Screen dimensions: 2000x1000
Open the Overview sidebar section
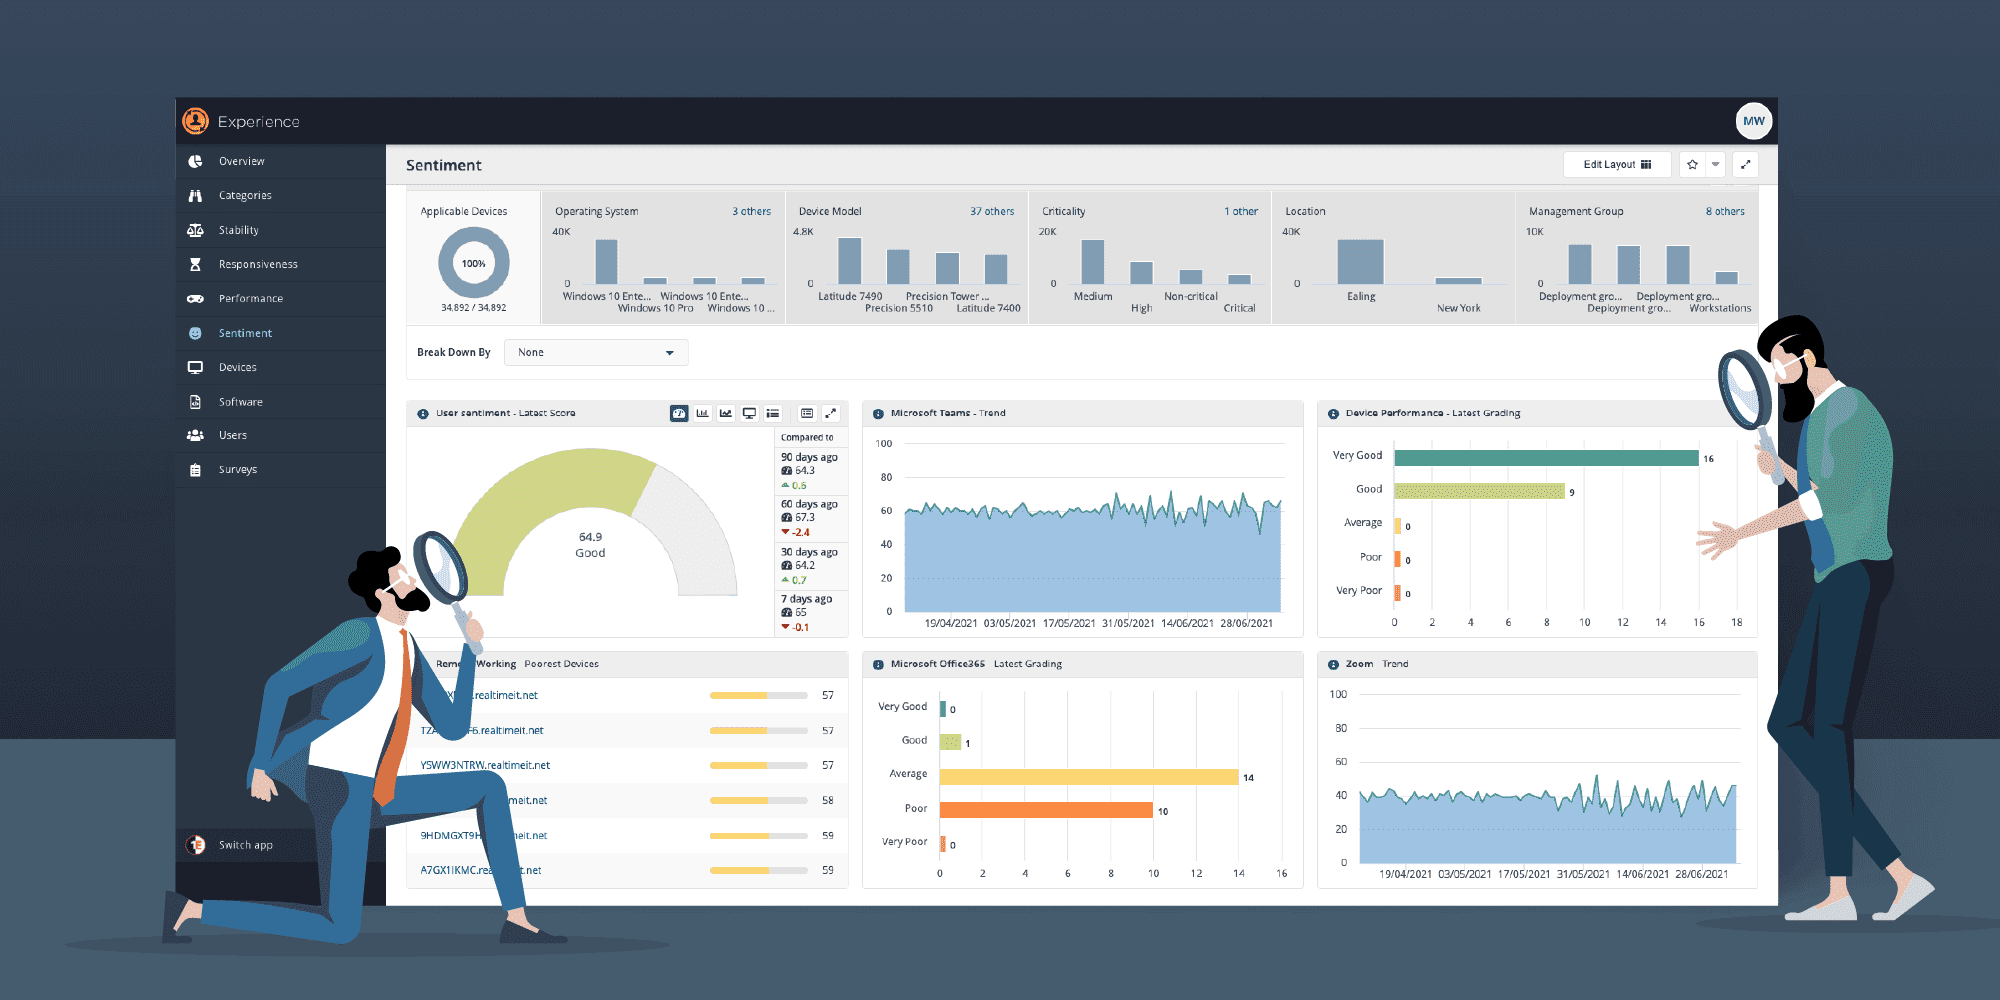click(241, 161)
